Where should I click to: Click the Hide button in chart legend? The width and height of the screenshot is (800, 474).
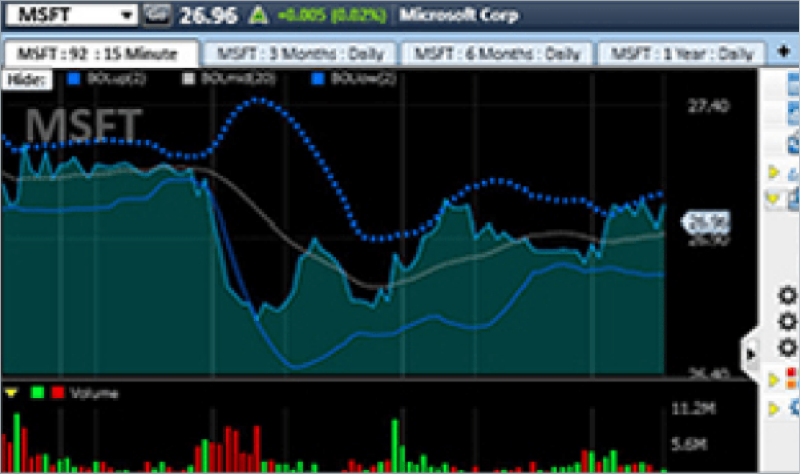coord(27,80)
